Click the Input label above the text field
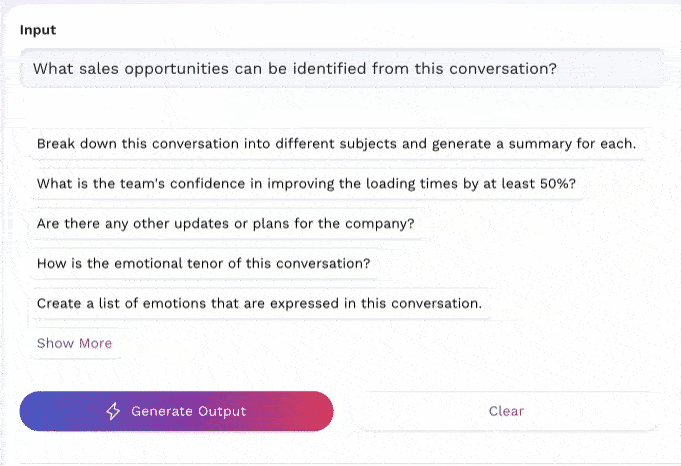The width and height of the screenshot is (681, 466). (38, 30)
